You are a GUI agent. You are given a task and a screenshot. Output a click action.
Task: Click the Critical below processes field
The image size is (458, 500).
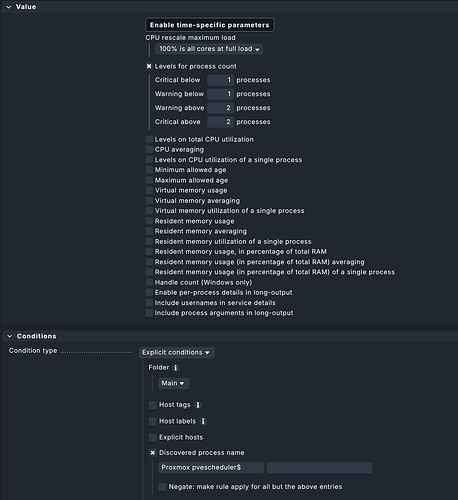click(220, 80)
